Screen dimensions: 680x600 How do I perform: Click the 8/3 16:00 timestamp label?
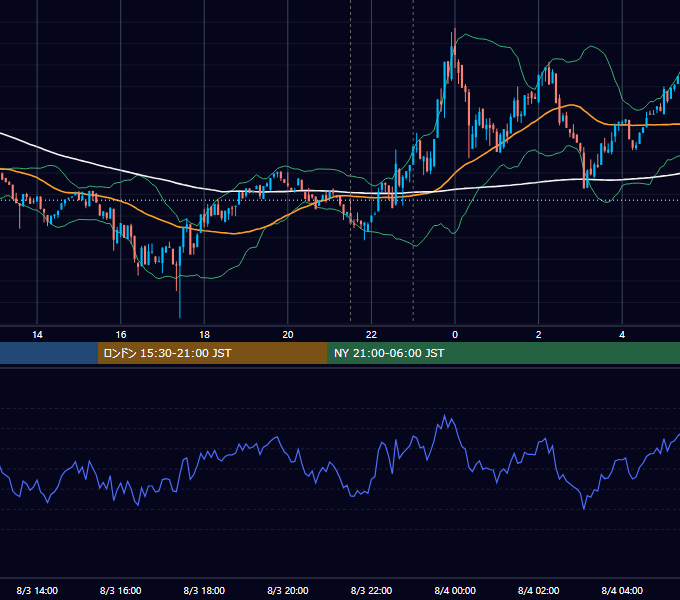(x=121, y=590)
